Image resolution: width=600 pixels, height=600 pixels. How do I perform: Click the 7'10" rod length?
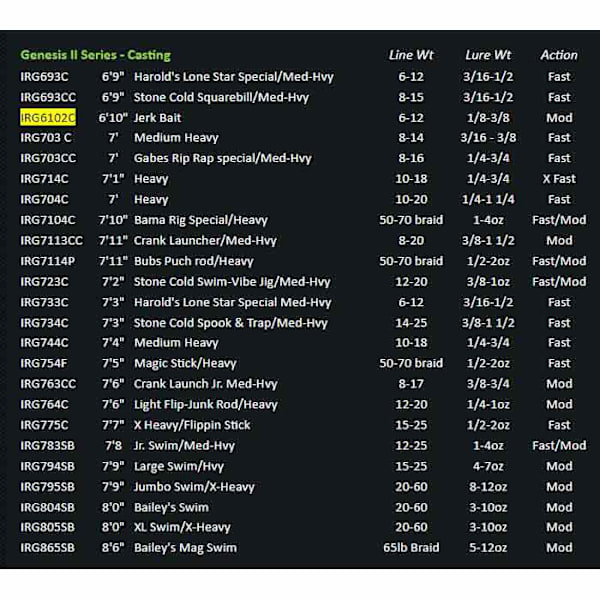click(x=113, y=220)
